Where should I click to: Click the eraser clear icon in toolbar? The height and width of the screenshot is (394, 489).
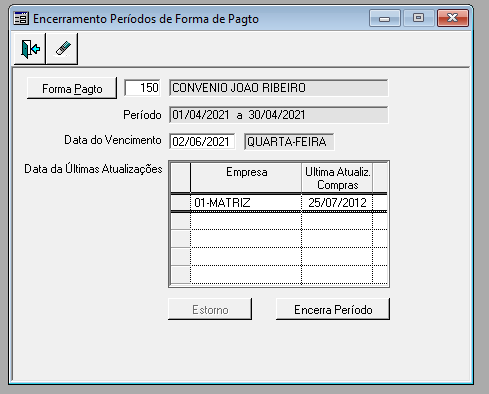pos(62,49)
